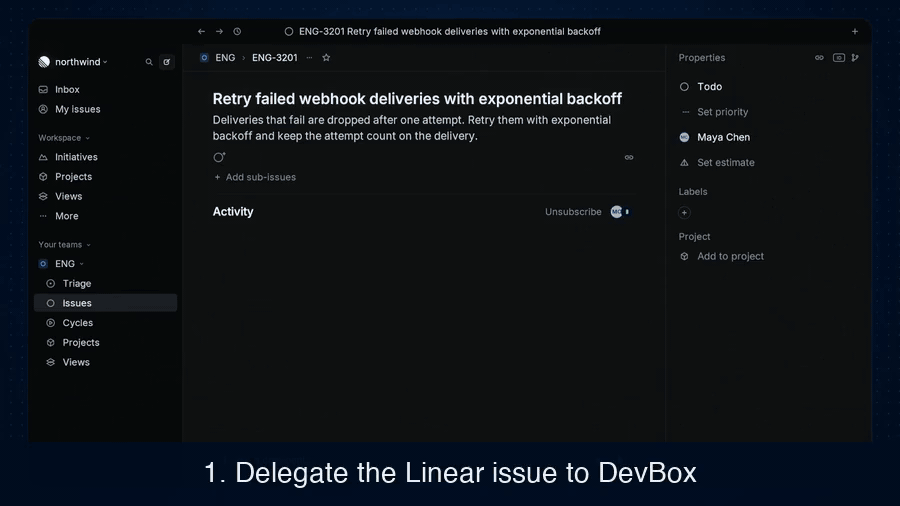900x506 pixels.
Task: Change the Todo status
Action: coord(700,87)
